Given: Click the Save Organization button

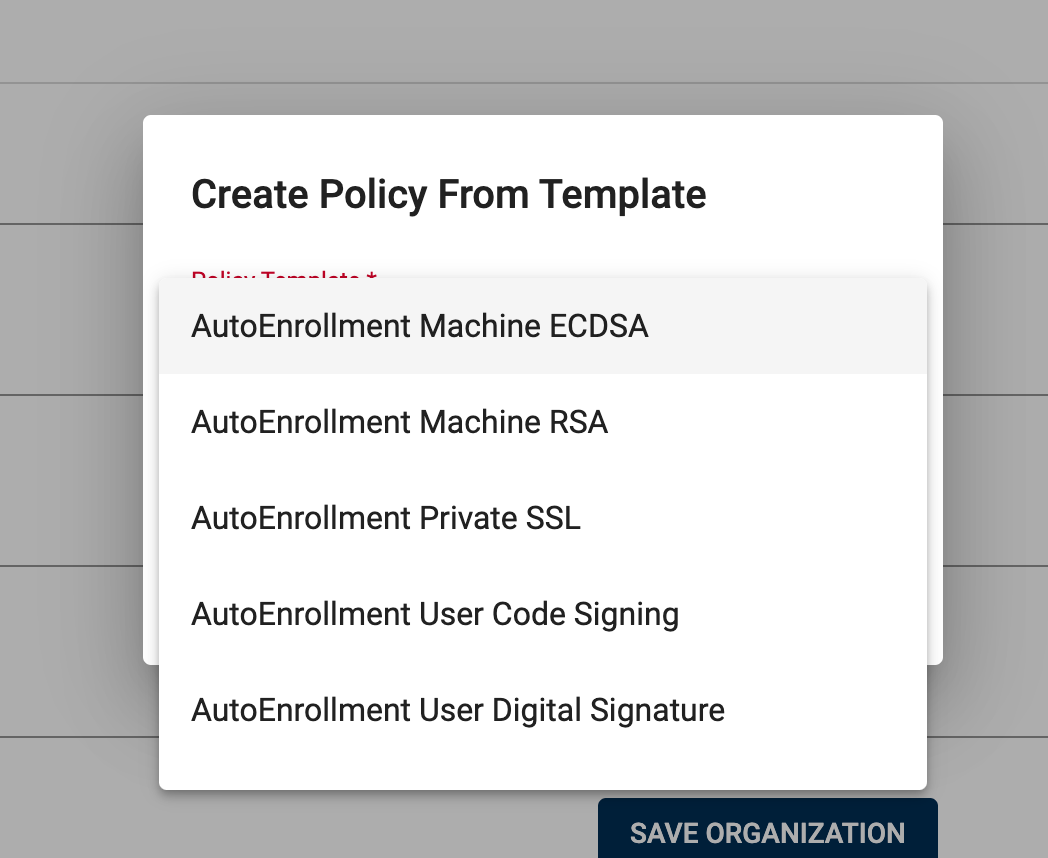Looking at the screenshot, I should pyautogui.click(x=767, y=832).
